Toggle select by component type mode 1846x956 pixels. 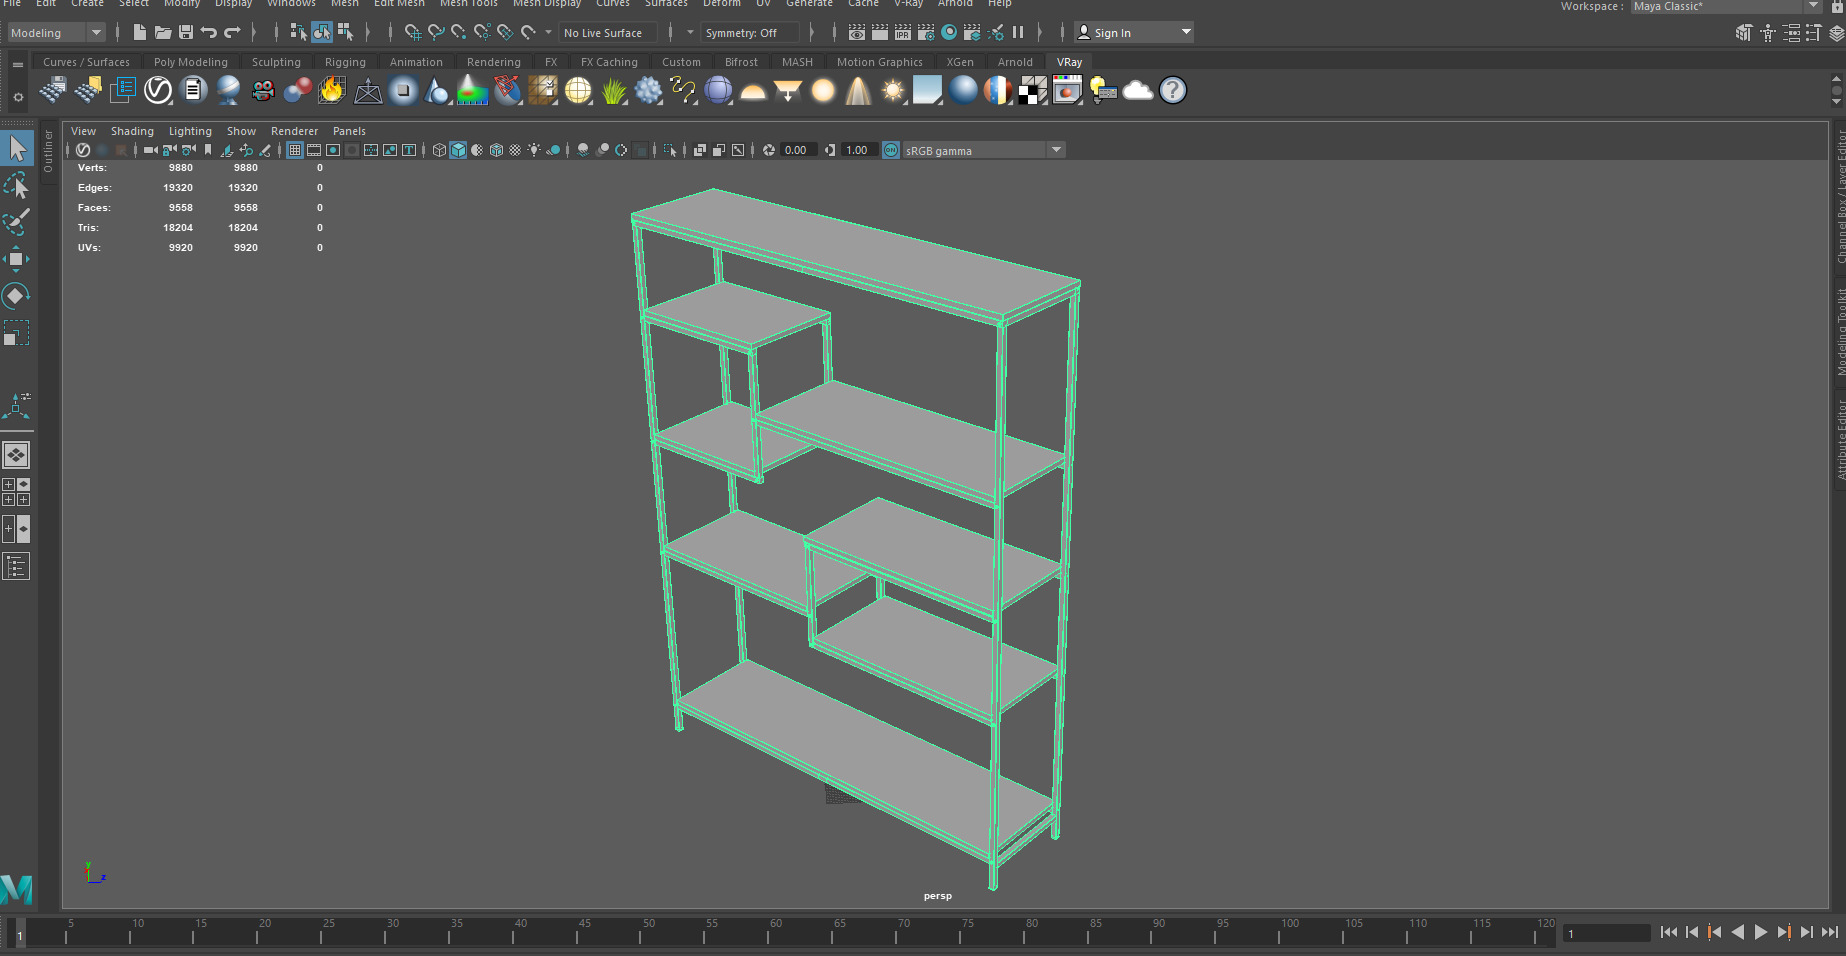(x=346, y=32)
